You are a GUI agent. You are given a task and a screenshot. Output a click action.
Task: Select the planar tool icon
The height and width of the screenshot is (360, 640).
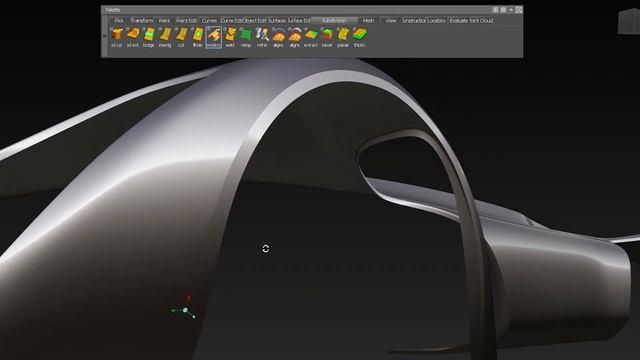point(343,37)
